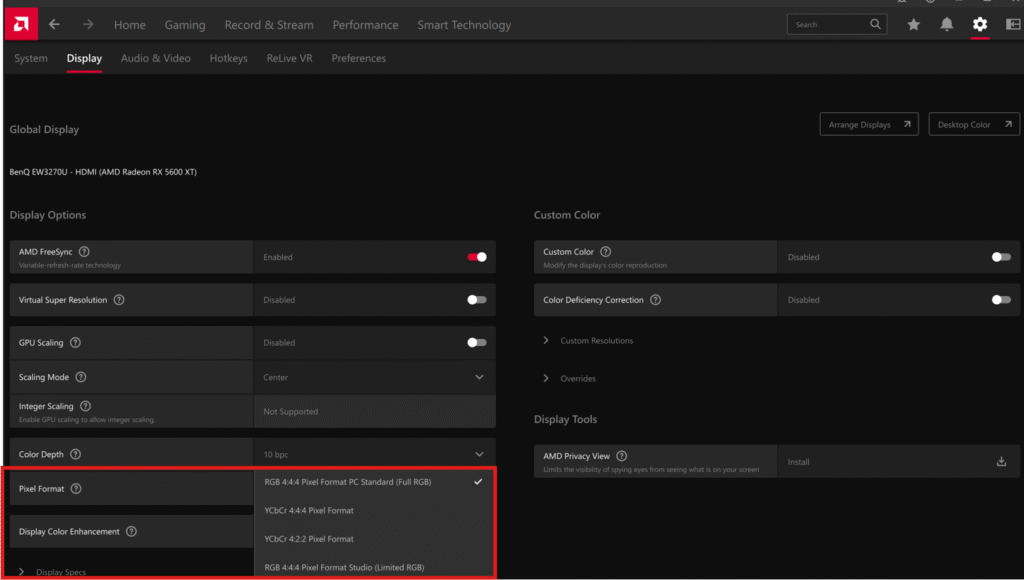Toggle the sidebar panel icon
The height and width of the screenshot is (580, 1024).
coord(1013,24)
